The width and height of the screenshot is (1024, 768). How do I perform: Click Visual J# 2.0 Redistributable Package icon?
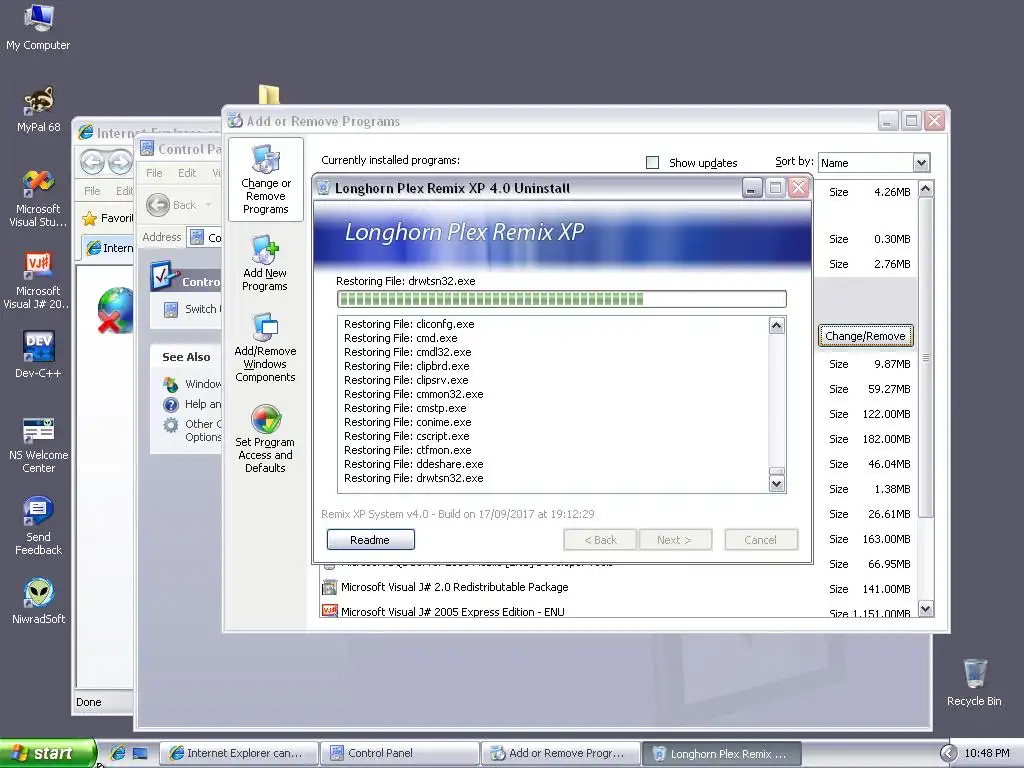click(x=330, y=586)
